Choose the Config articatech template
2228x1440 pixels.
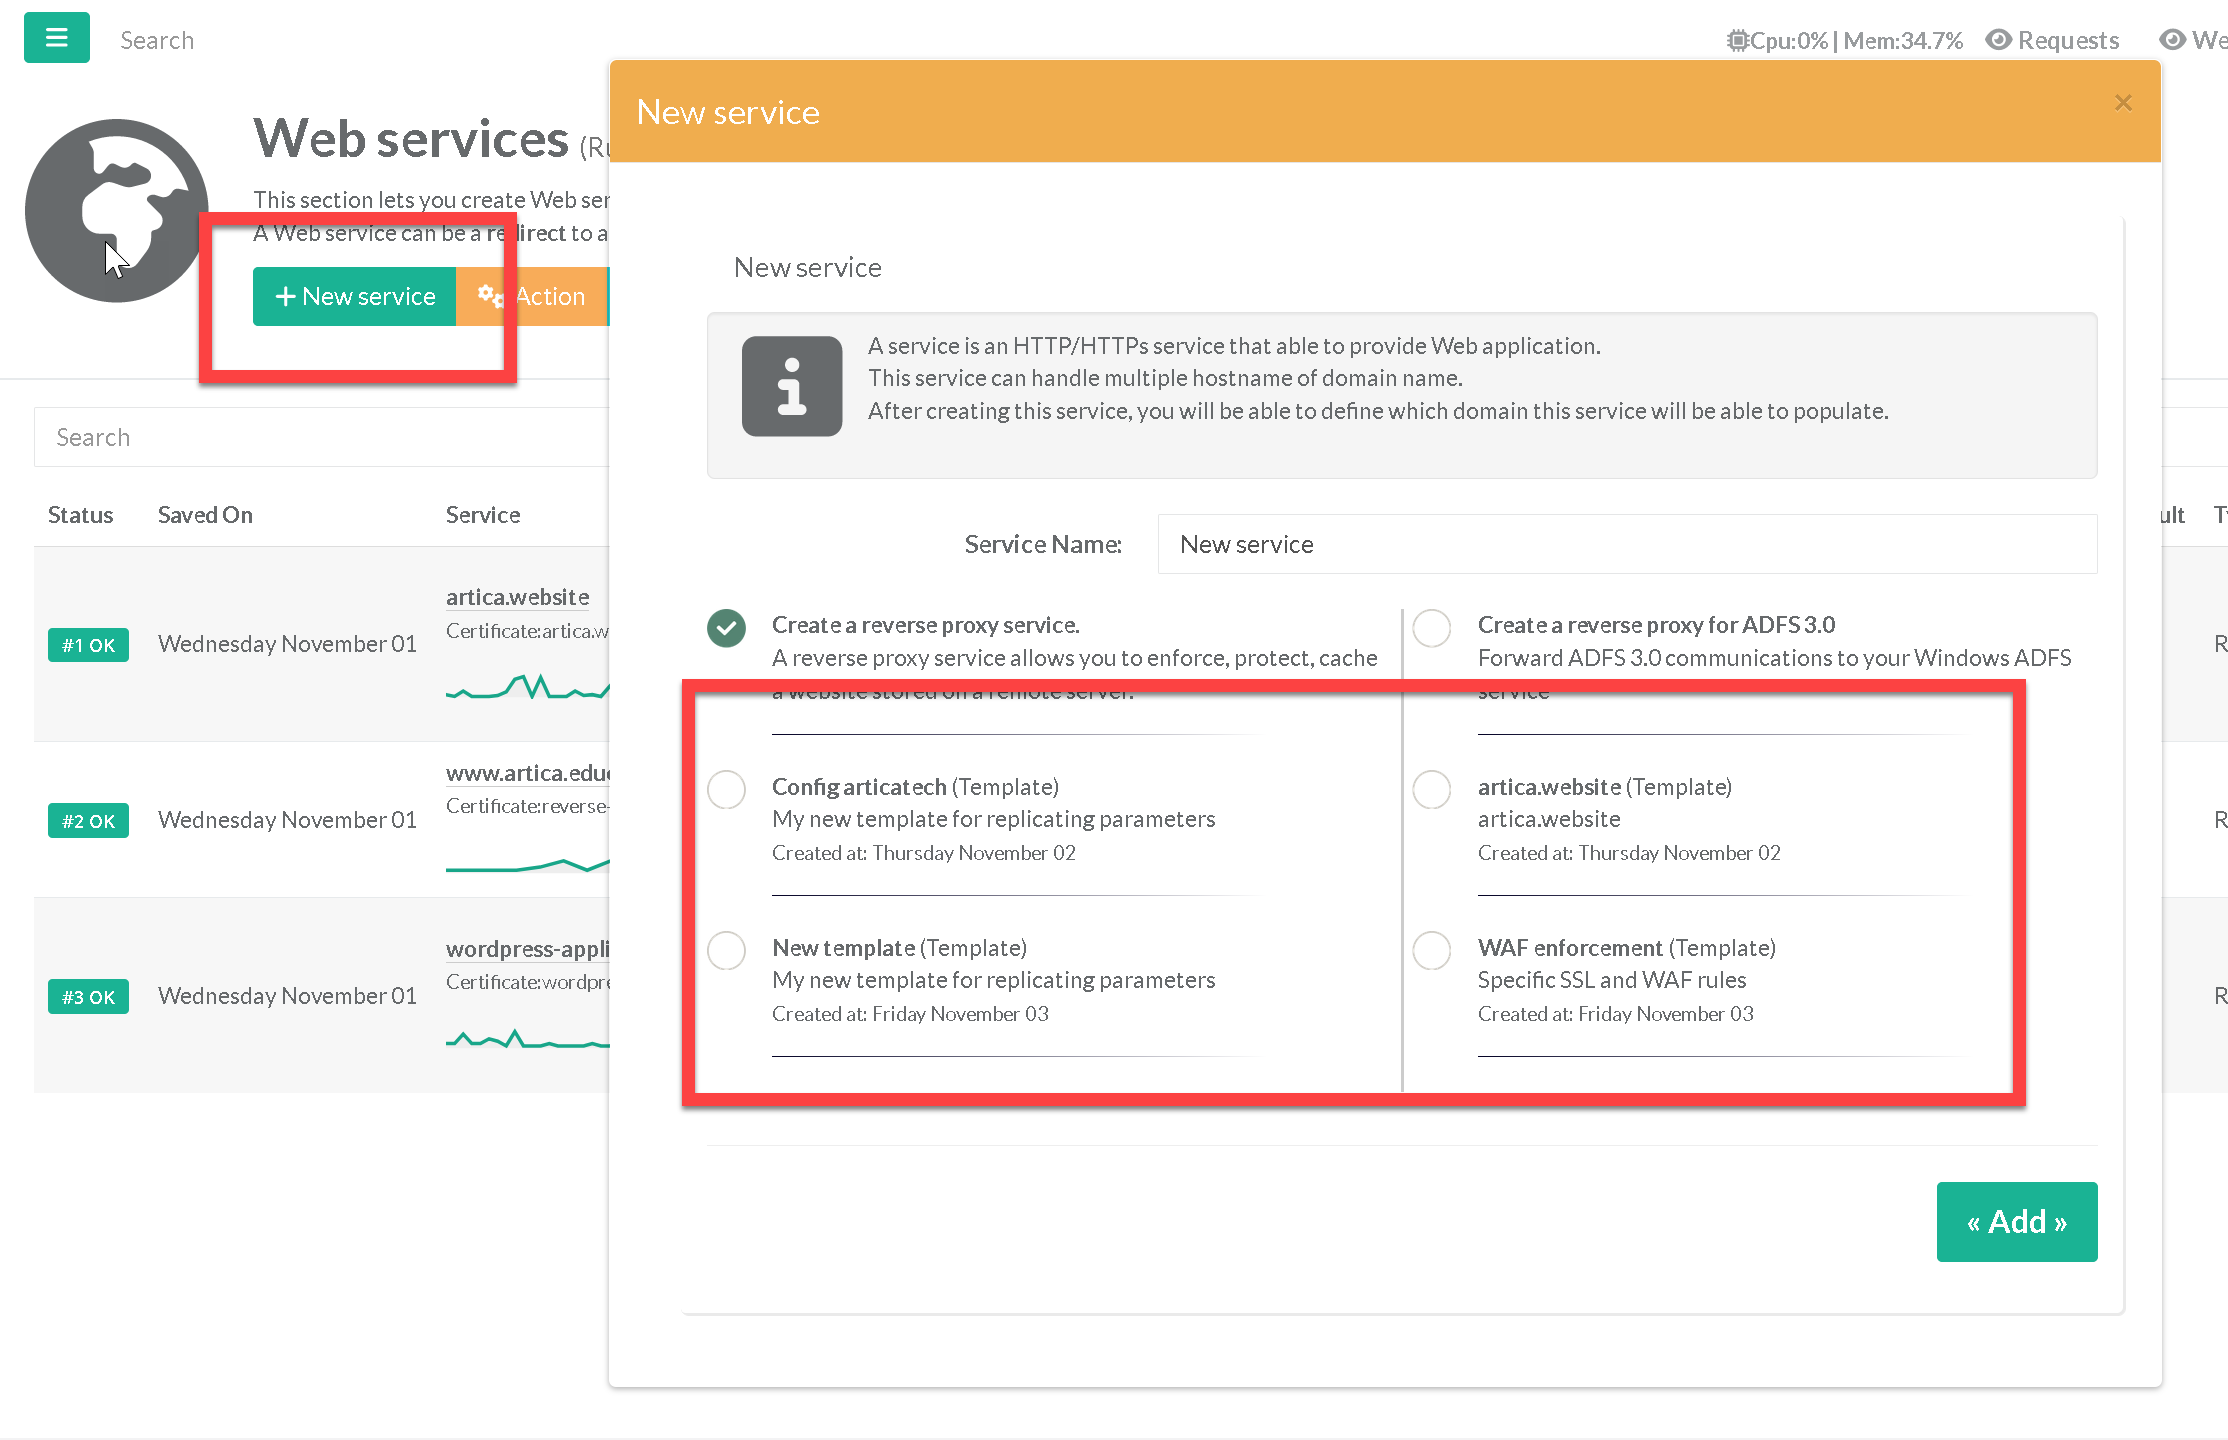point(727,789)
